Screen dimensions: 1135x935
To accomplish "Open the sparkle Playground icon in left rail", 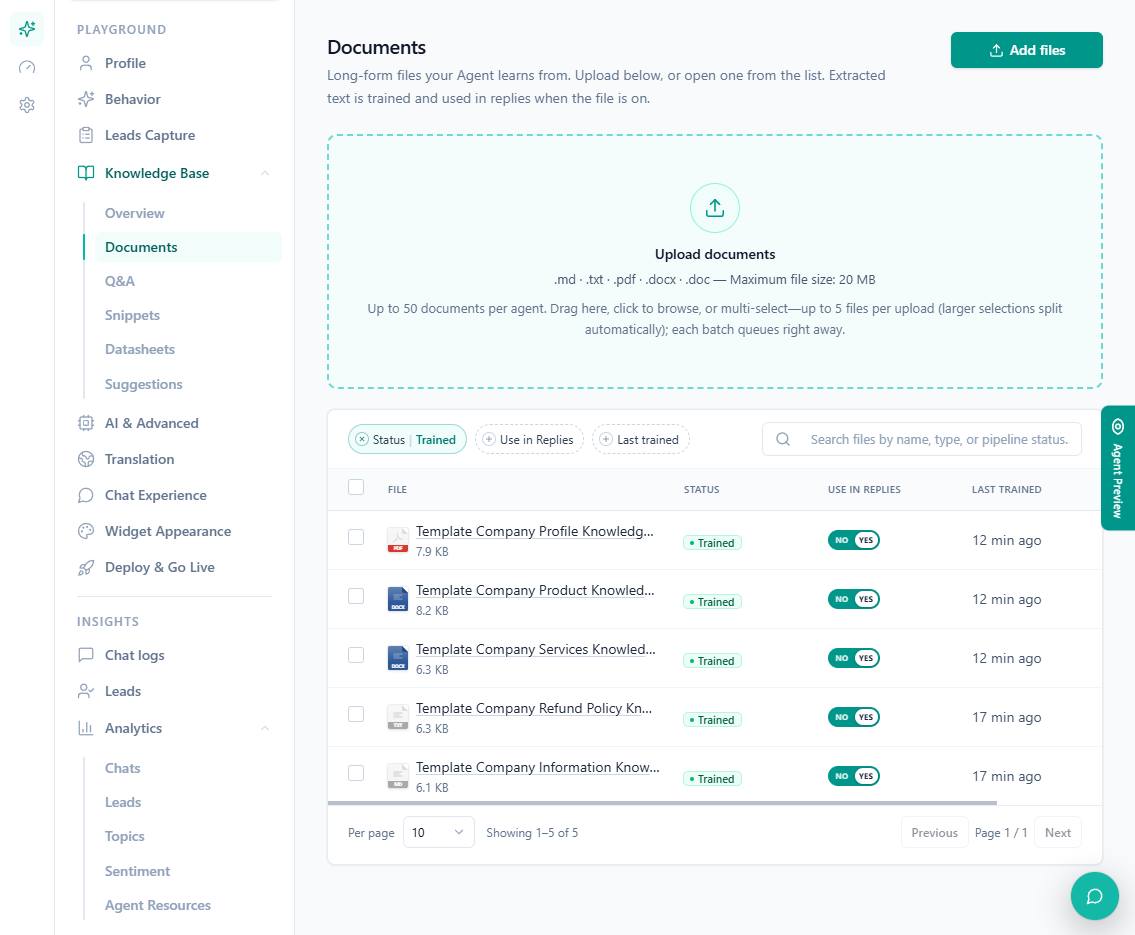I will pyautogui.click(x=27, y=29).
